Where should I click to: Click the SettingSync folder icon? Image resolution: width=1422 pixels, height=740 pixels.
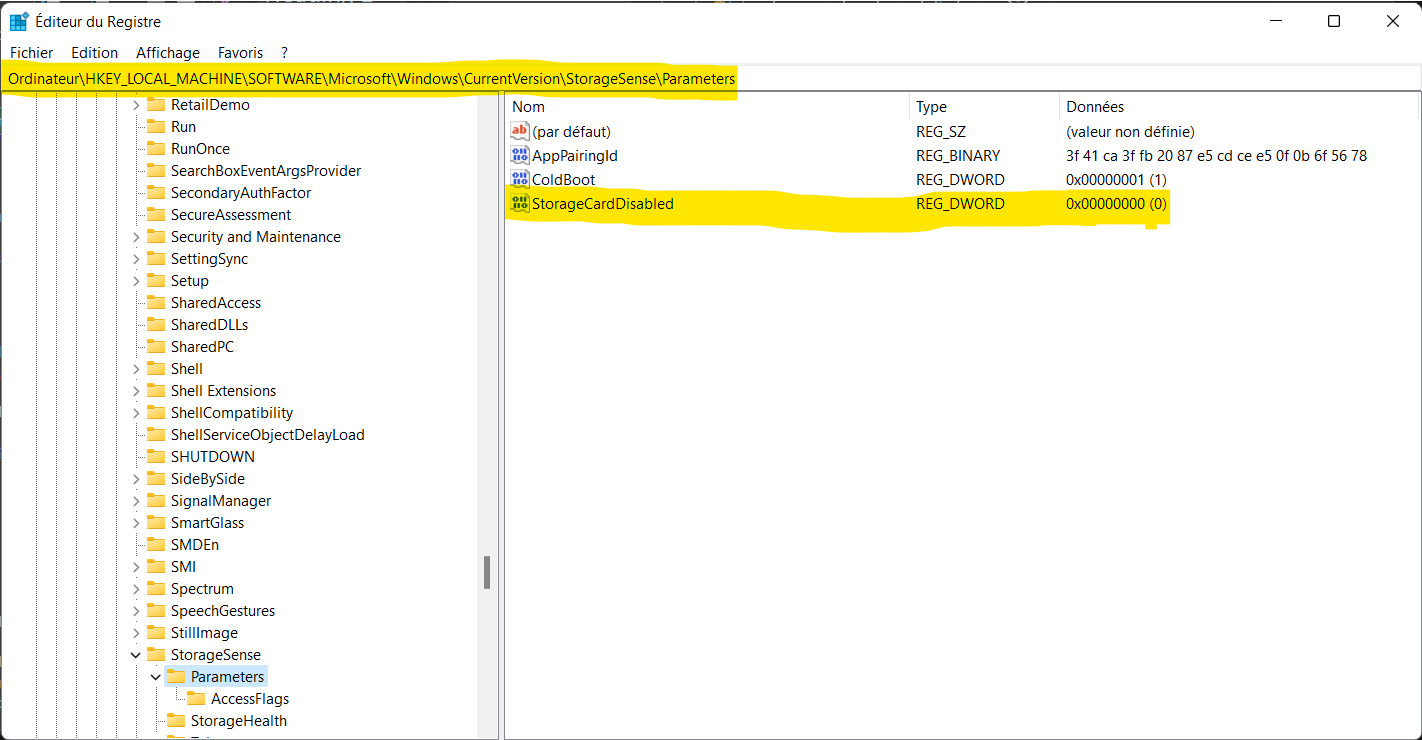click(x=155, y=258)
